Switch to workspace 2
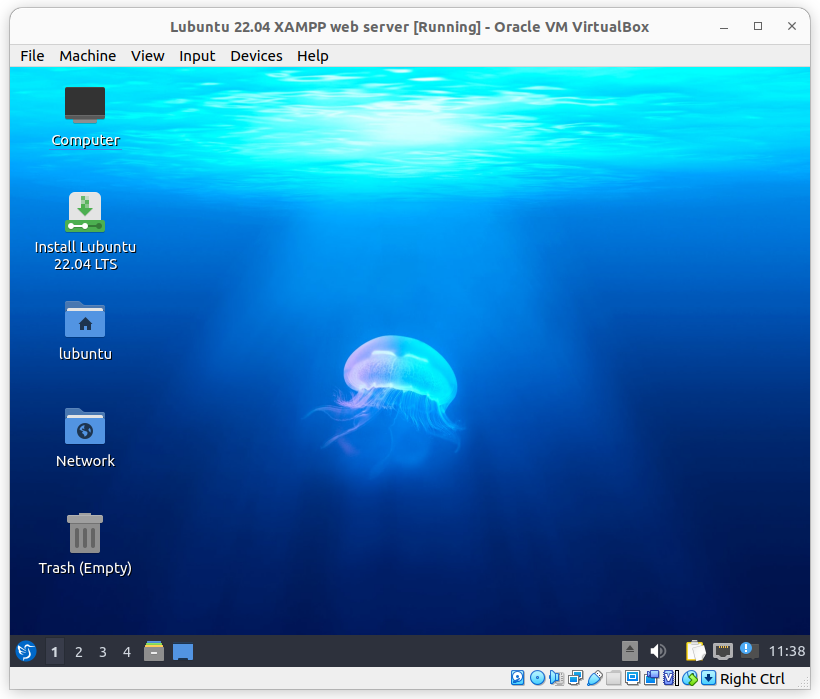 pyautogui.click(x=79, y=652)
